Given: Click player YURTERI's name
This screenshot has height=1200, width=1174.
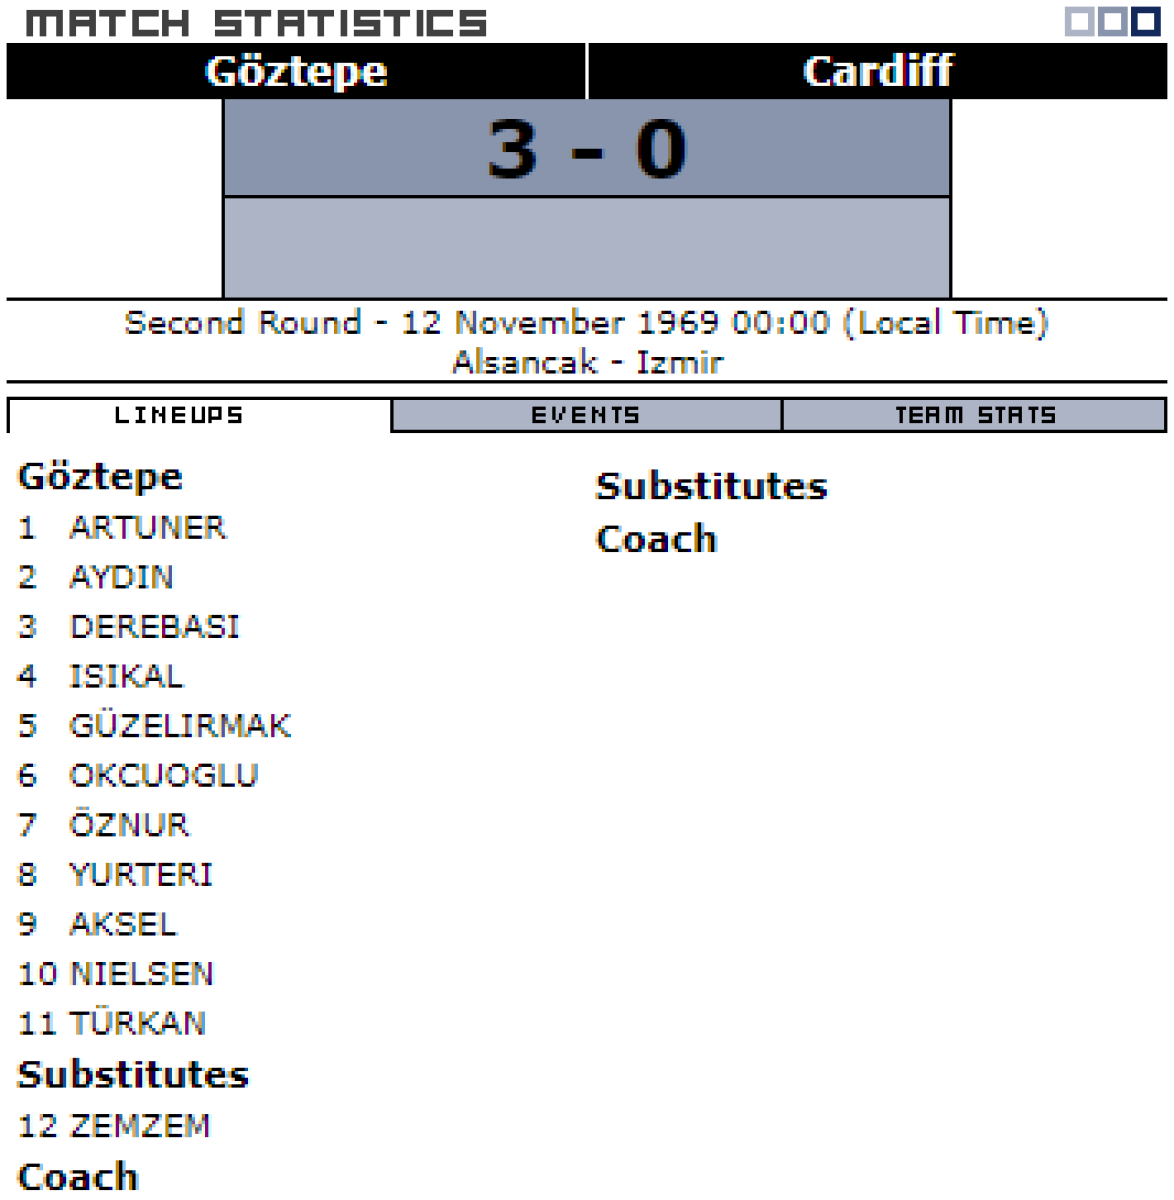Looking at the screenshot, I should click(141, 875).
